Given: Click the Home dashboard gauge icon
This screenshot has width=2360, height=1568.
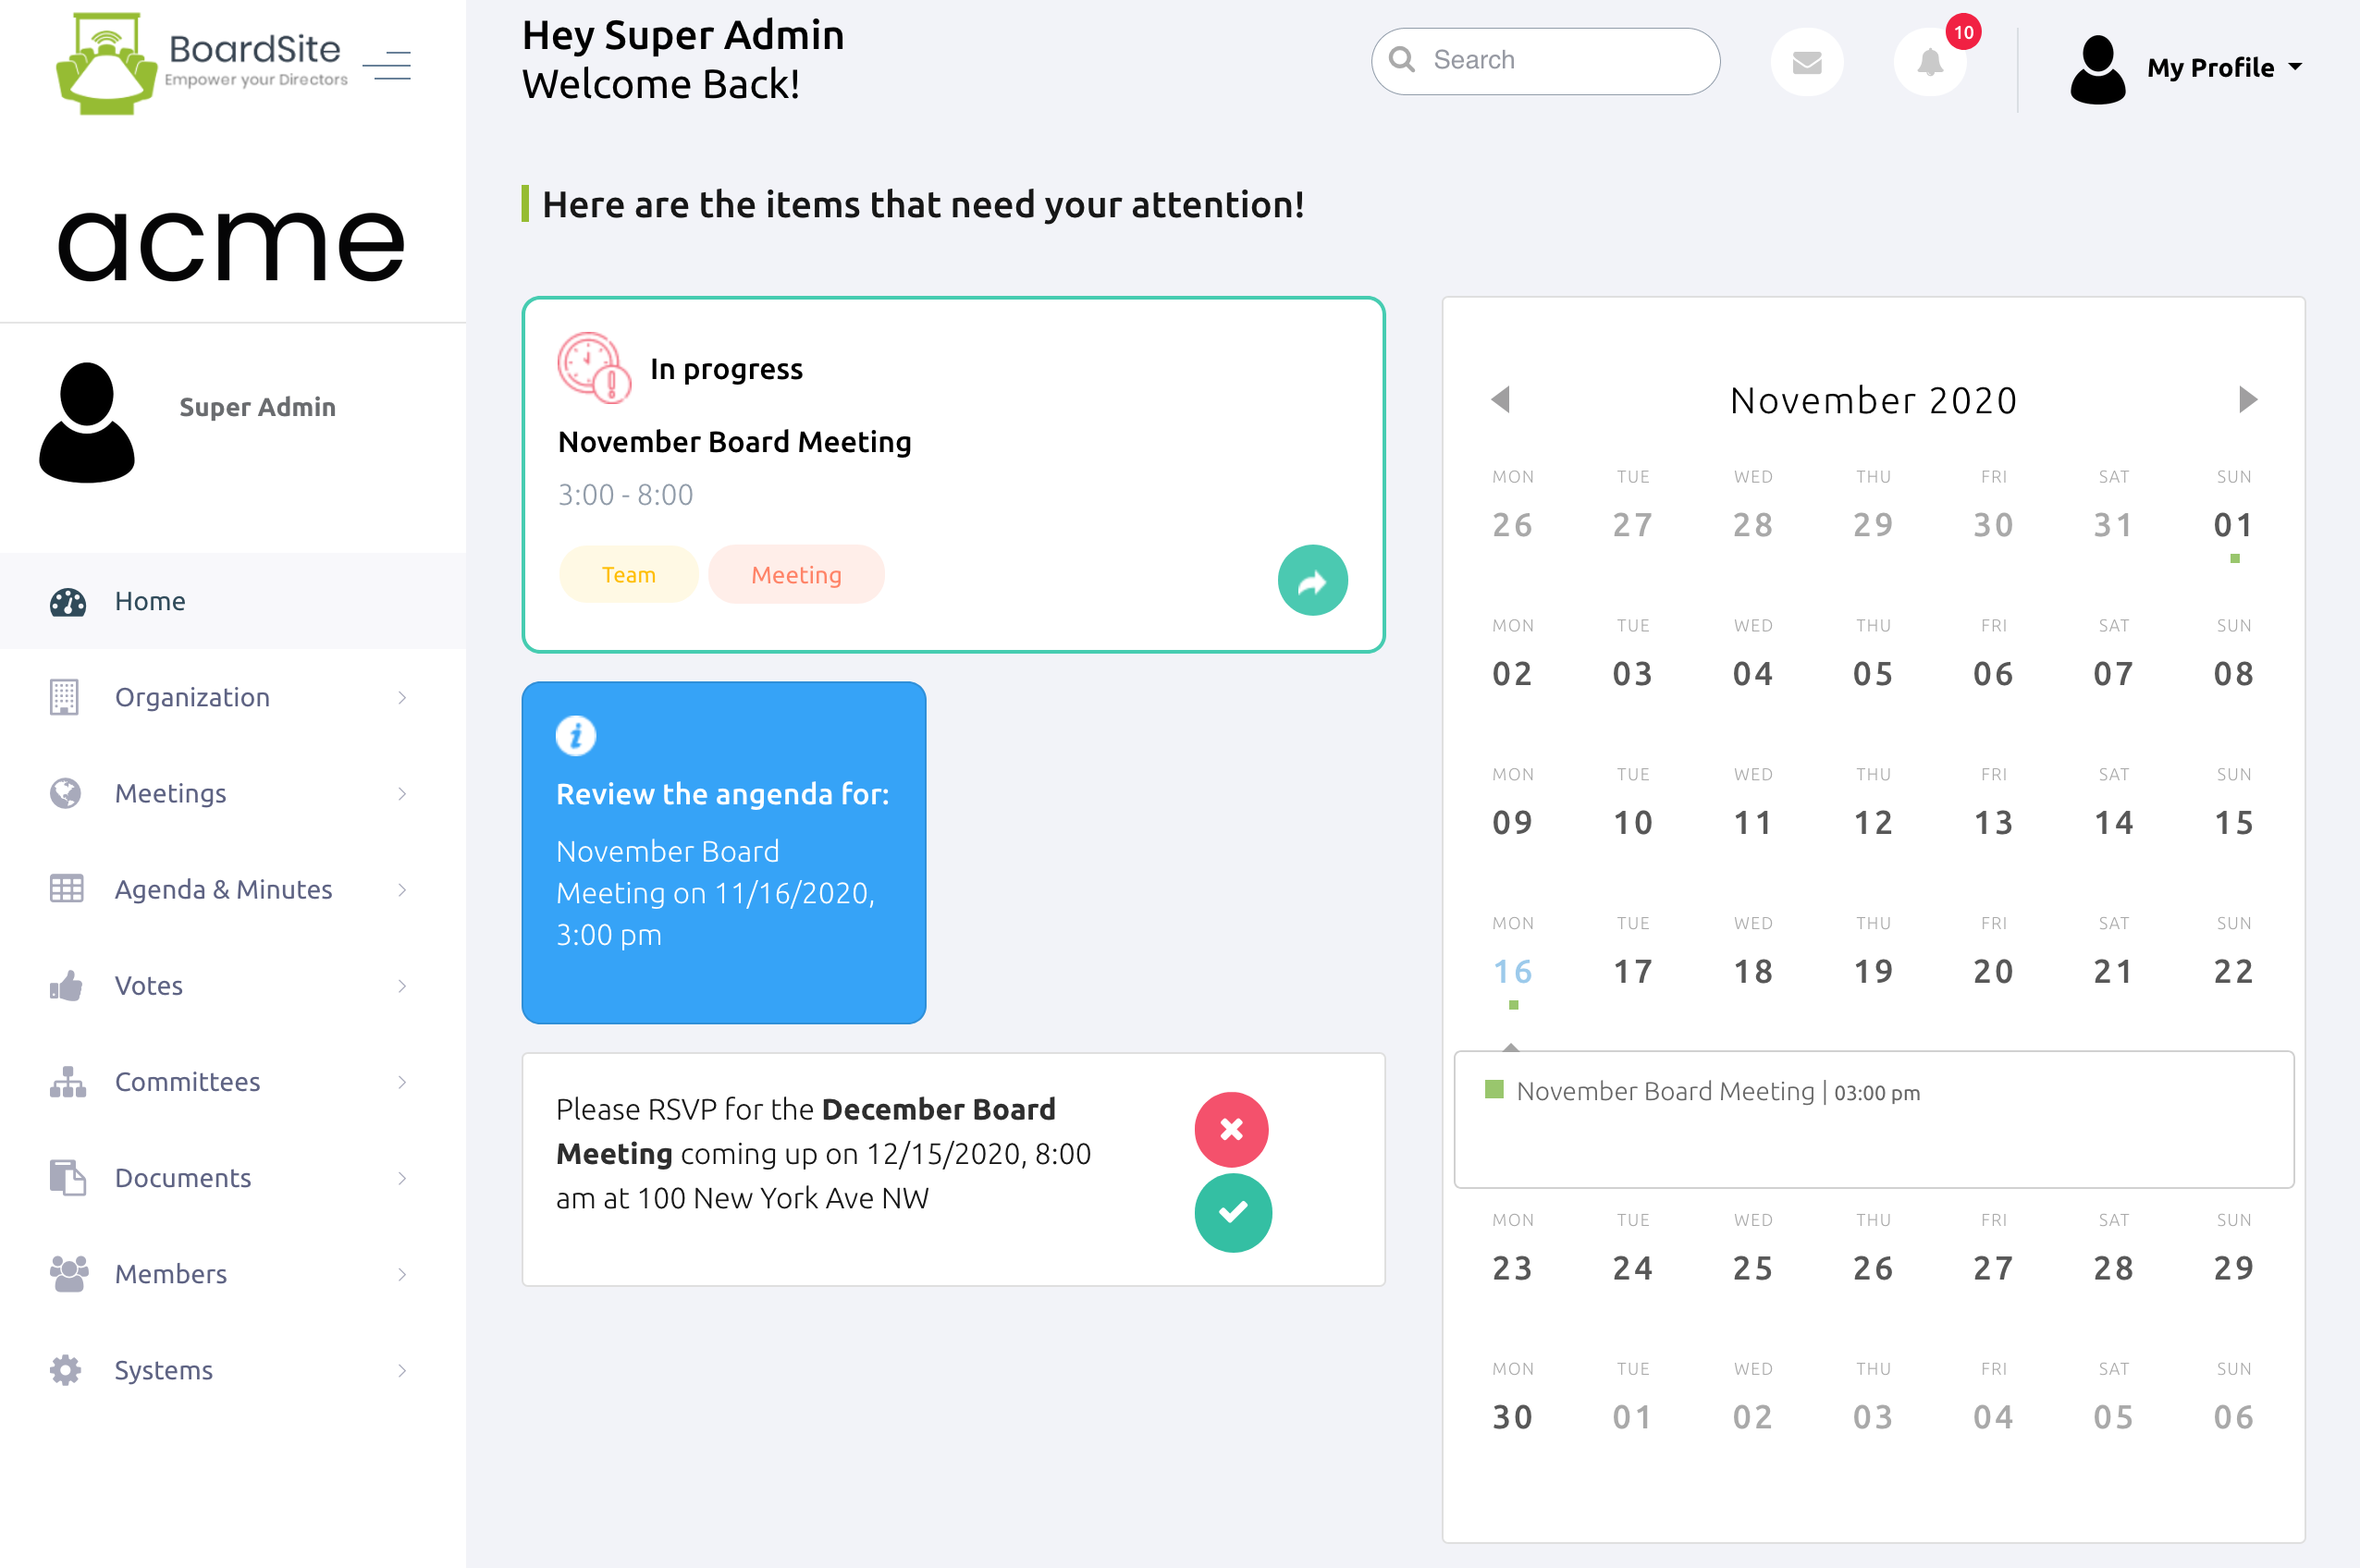Looking at the screenshot, I should 67,602.
